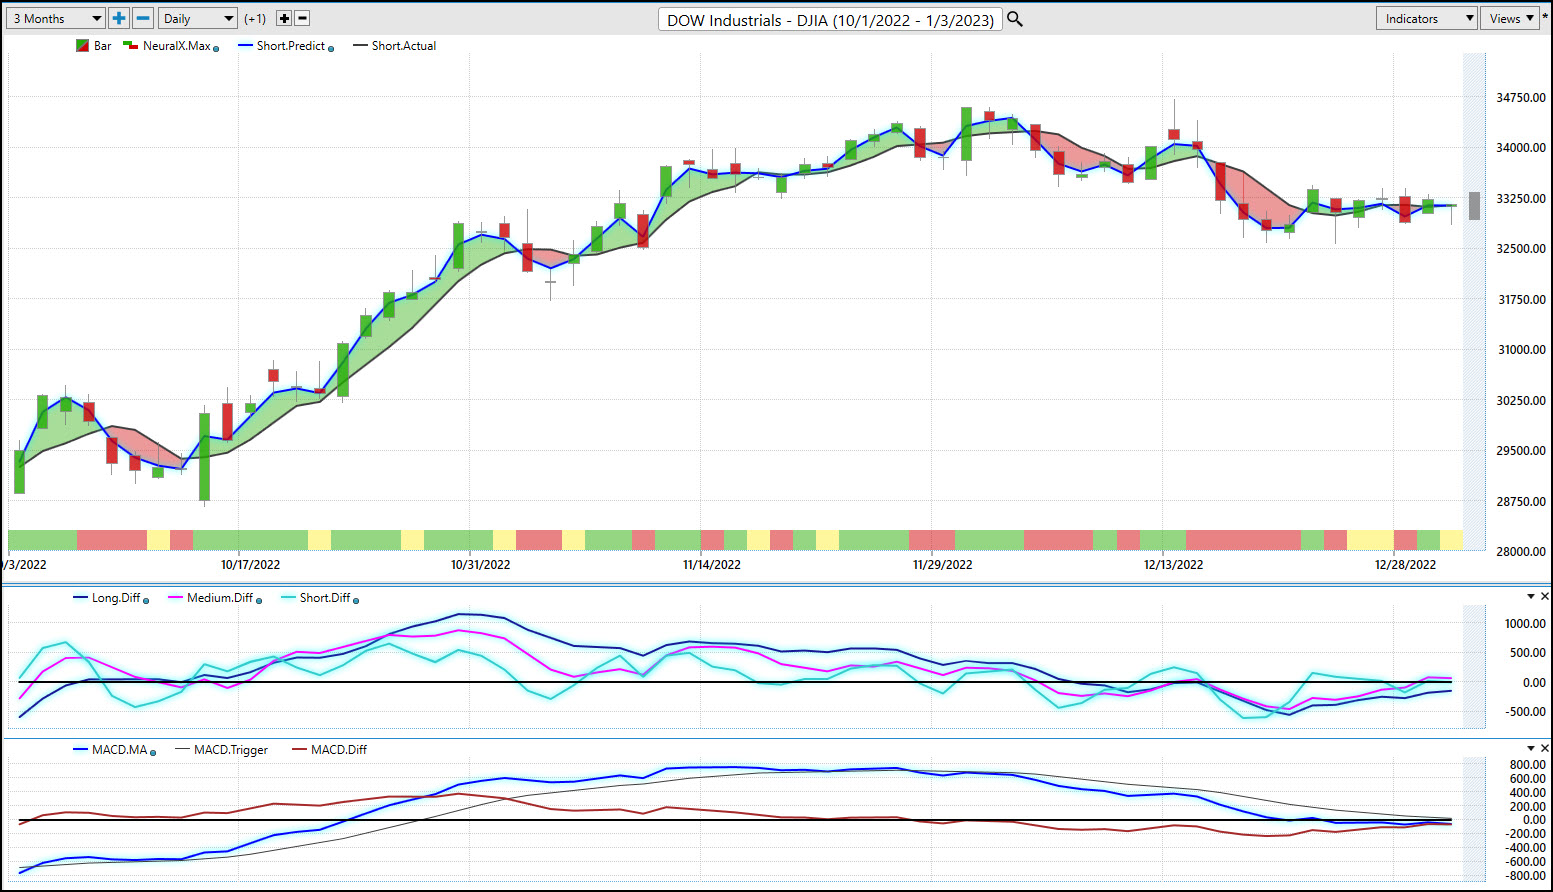Click the -800.00 label on MACD axis
1553x892 pixels.
point(1526,876)
